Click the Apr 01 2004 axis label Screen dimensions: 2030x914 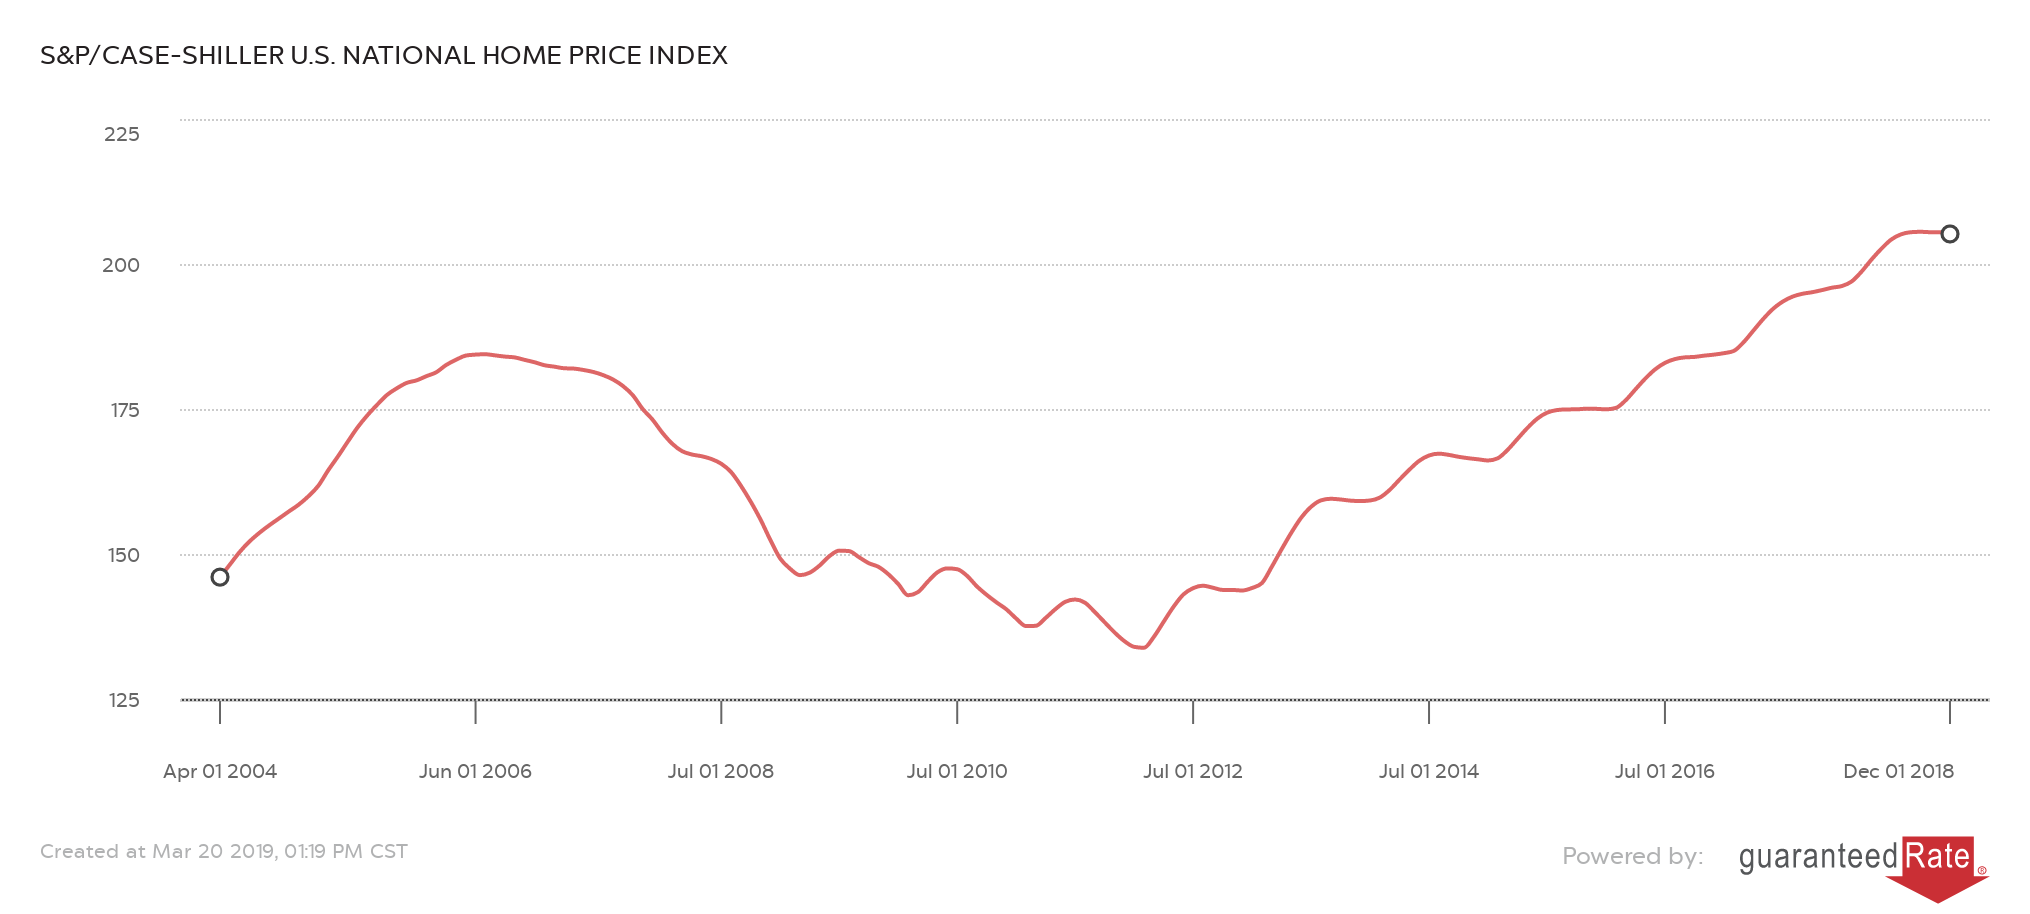click(220, 771)
